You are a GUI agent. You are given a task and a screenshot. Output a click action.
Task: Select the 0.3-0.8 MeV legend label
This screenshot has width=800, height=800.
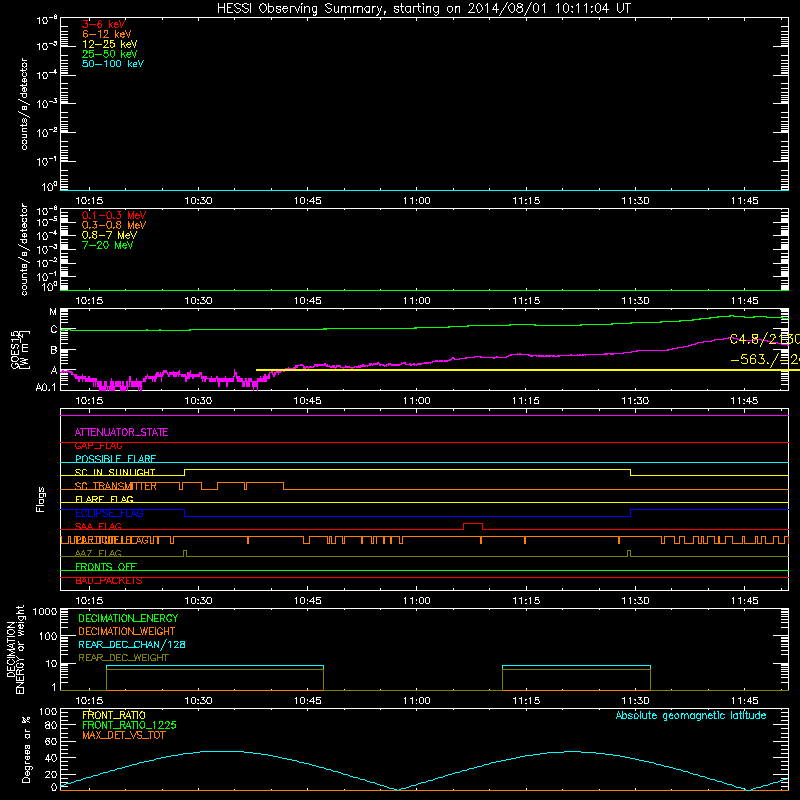[114, 225]
